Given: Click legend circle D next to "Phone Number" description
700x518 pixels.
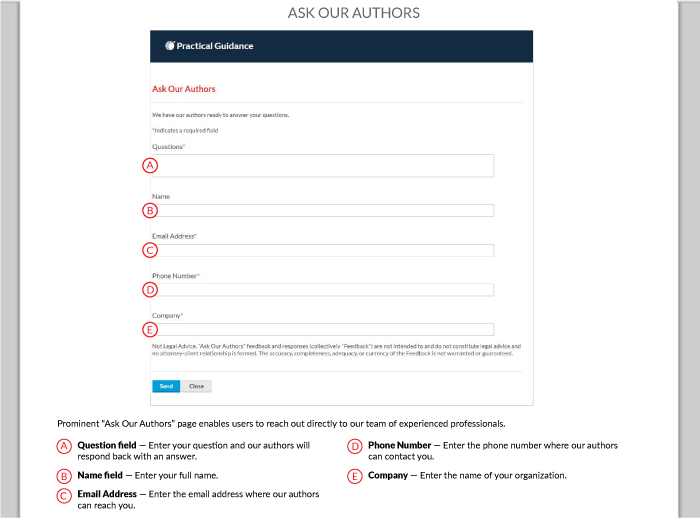Looking at the screenshot, I should point(355,446).
